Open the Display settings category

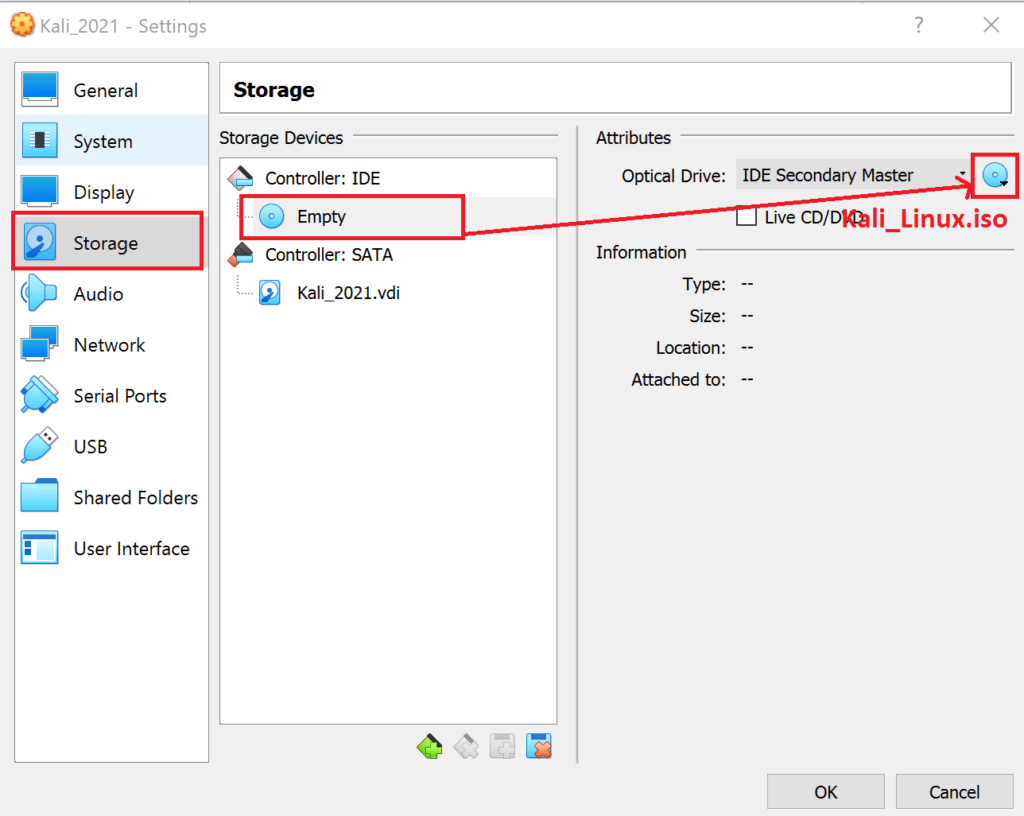tap(111, 192)
